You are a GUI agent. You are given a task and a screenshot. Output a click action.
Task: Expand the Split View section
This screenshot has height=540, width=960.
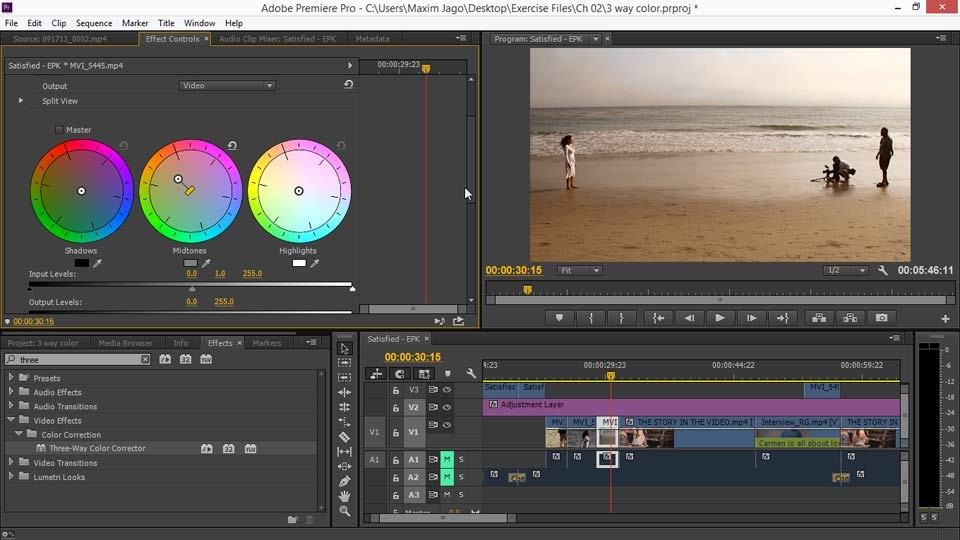[x=21, y=100]
